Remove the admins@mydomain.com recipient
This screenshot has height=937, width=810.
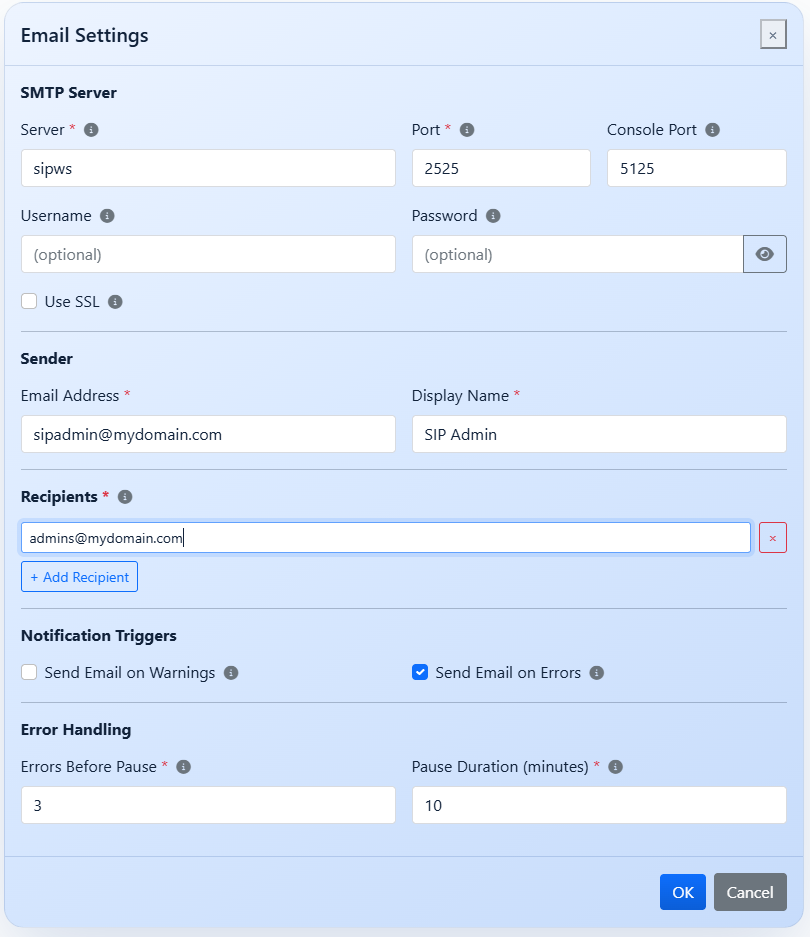tap(773, 538)
